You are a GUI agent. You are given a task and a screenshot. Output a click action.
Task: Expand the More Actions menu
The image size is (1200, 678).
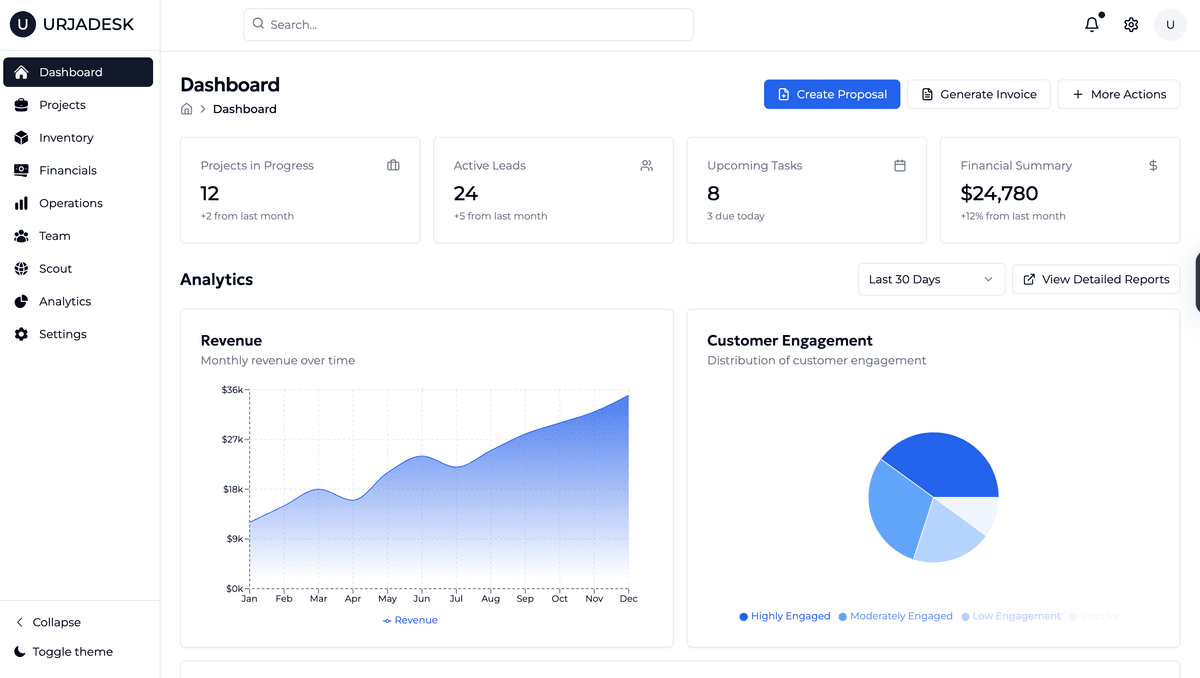[1118, 94]
